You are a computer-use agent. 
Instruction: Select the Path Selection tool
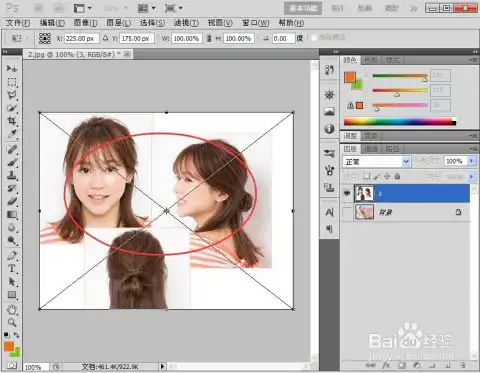pyautogui.click(x=12, y=282)
